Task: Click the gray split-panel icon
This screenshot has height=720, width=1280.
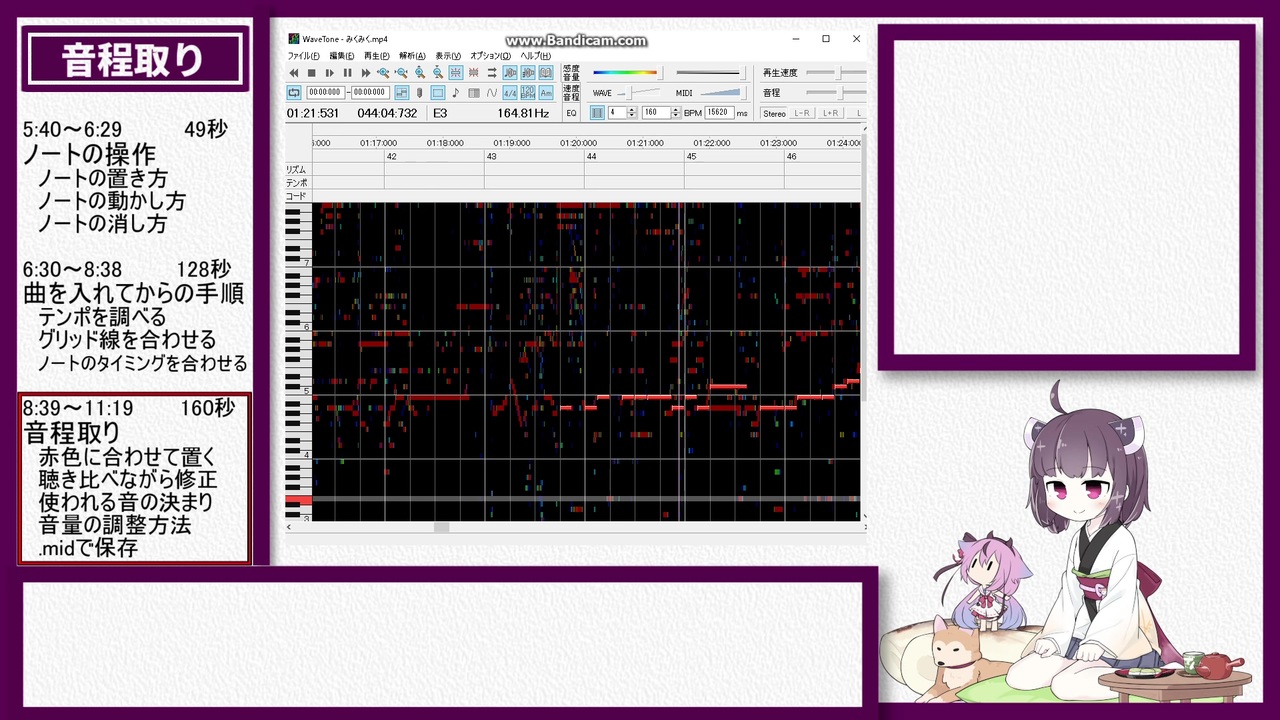Action: [474, 93]
